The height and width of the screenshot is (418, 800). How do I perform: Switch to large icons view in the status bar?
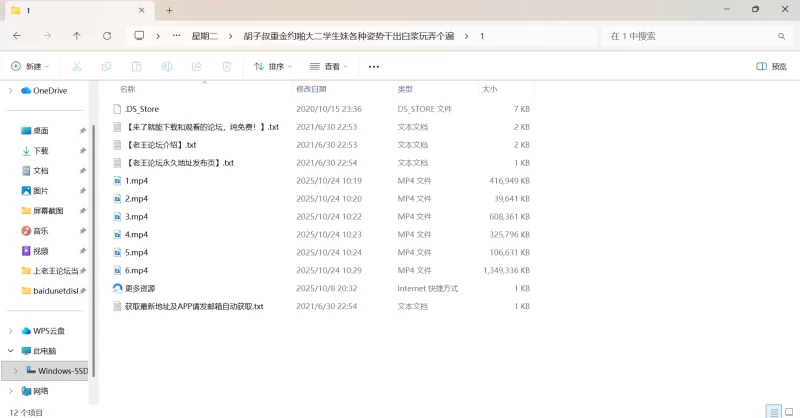[x=788, y=411]
